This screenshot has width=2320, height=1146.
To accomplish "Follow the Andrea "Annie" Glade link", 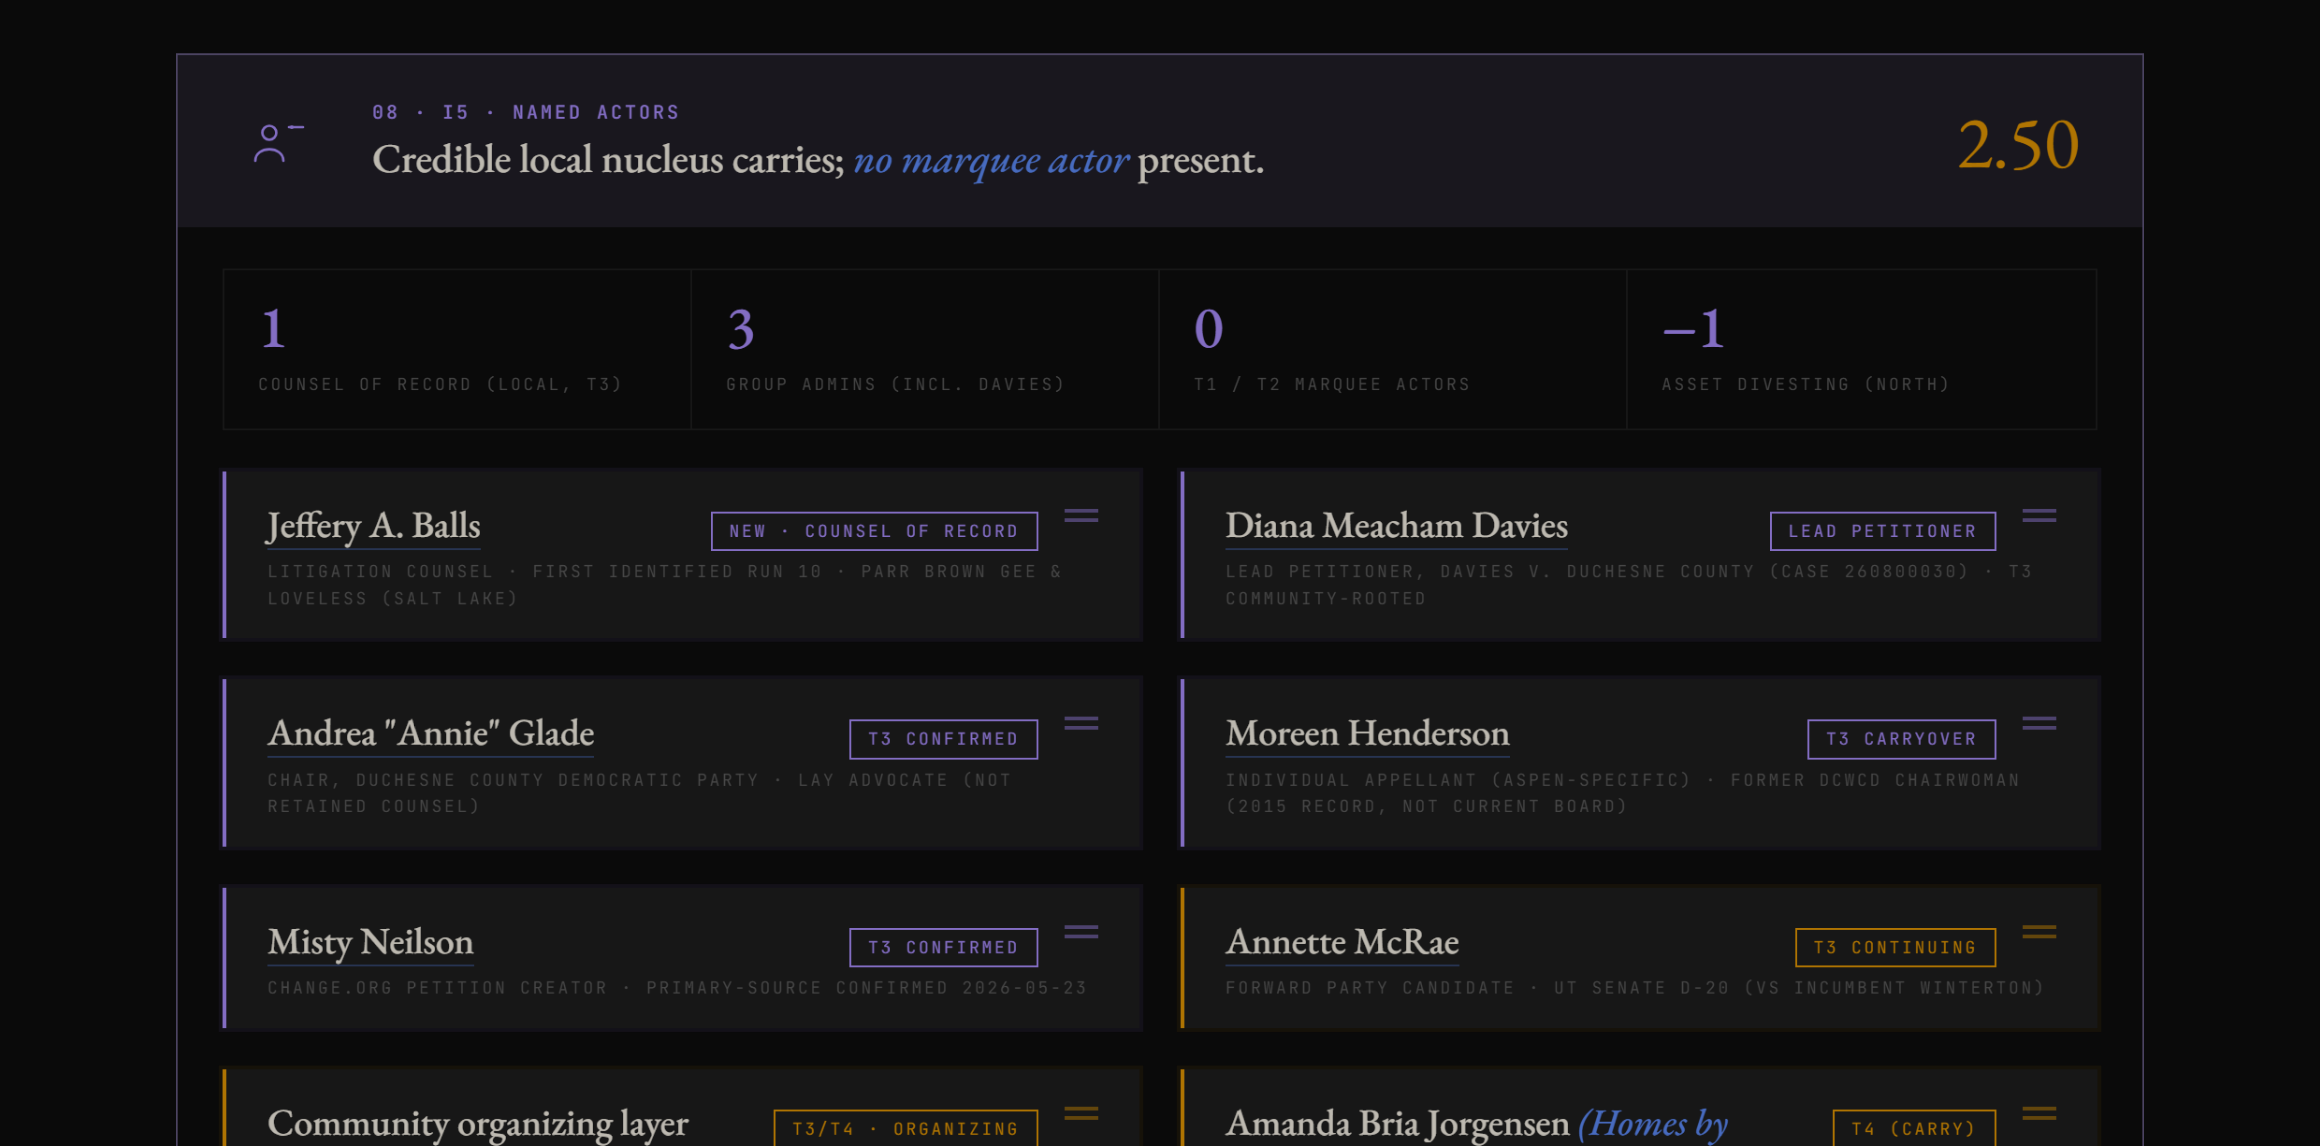I will 430,734.
